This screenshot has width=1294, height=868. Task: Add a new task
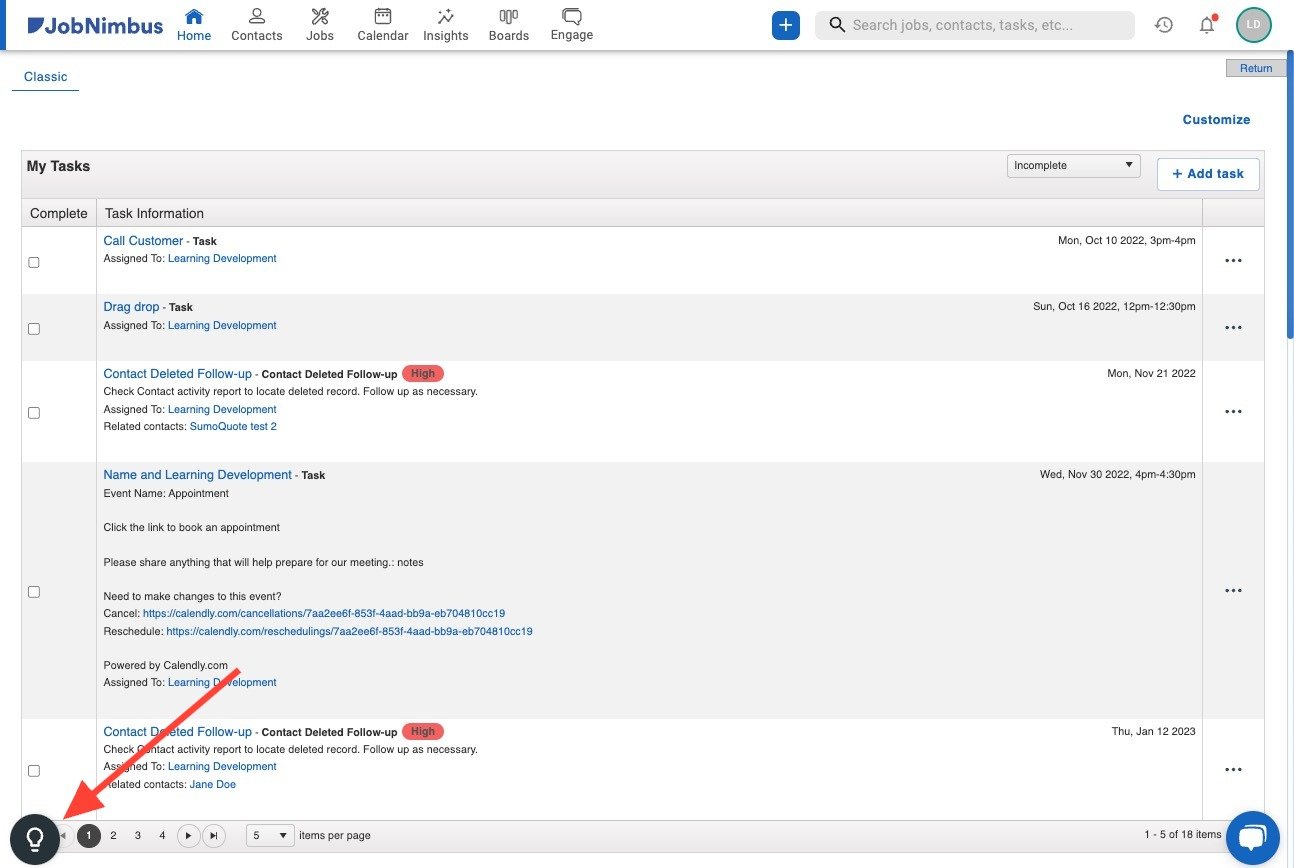1207,173
